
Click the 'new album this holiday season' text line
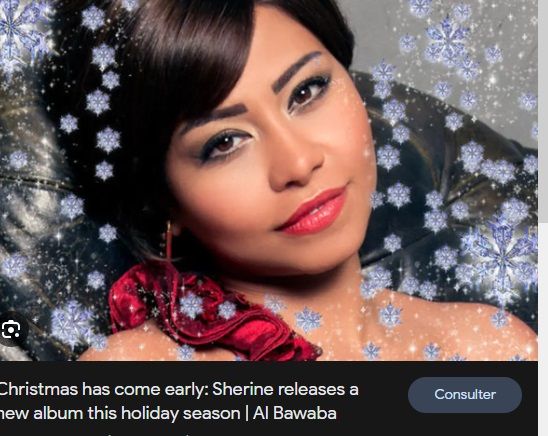(119, 413)
